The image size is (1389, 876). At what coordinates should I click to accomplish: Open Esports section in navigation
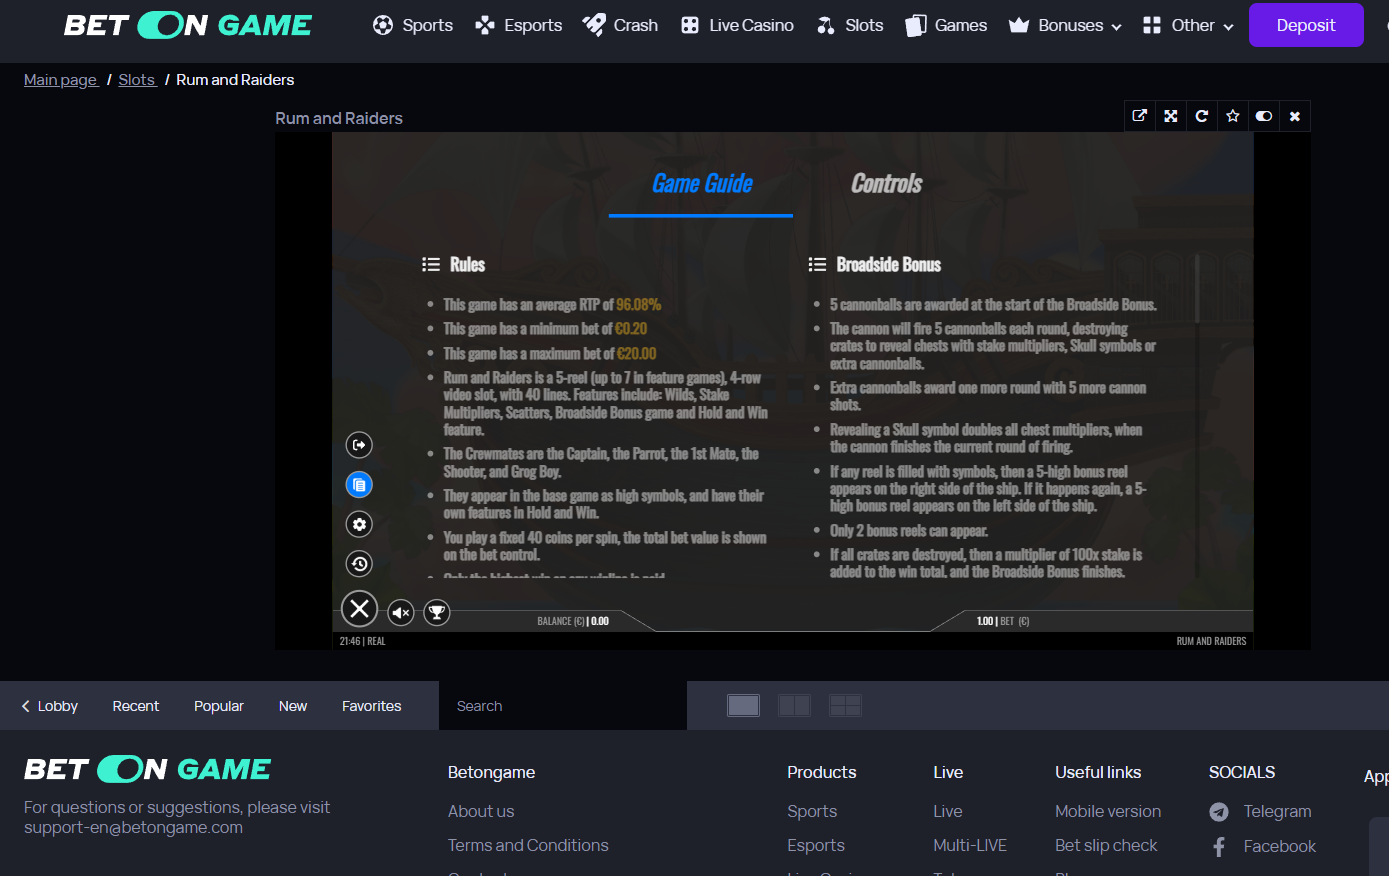[518, 25]
